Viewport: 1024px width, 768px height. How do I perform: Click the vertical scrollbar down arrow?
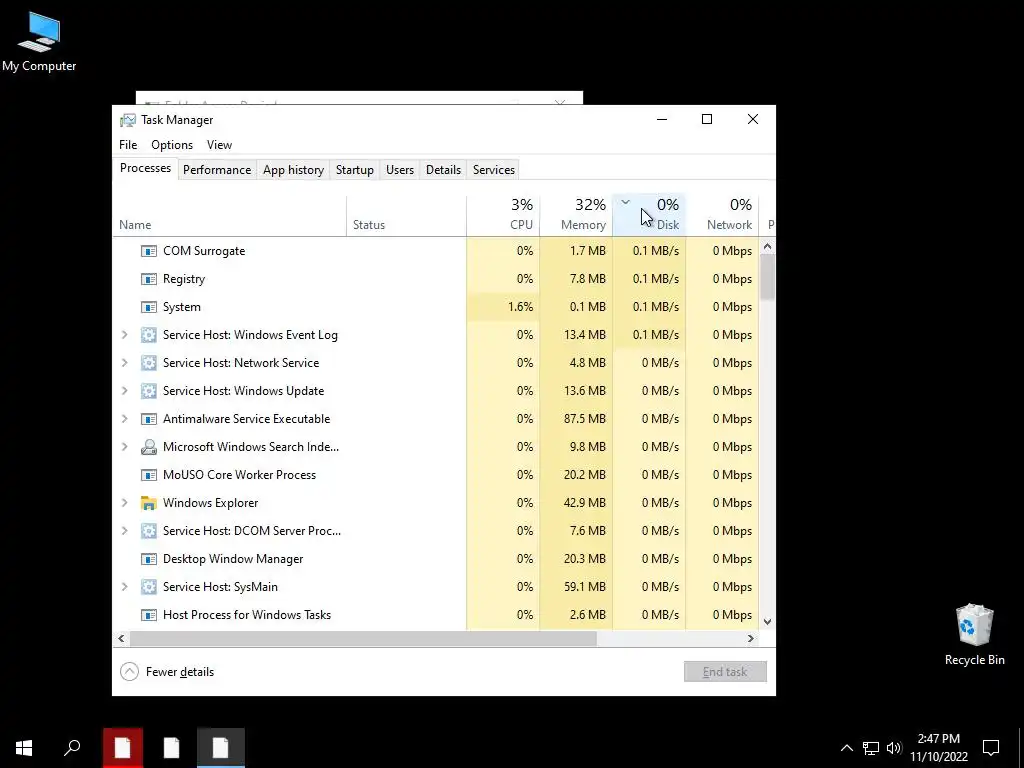tap(767, 622)
